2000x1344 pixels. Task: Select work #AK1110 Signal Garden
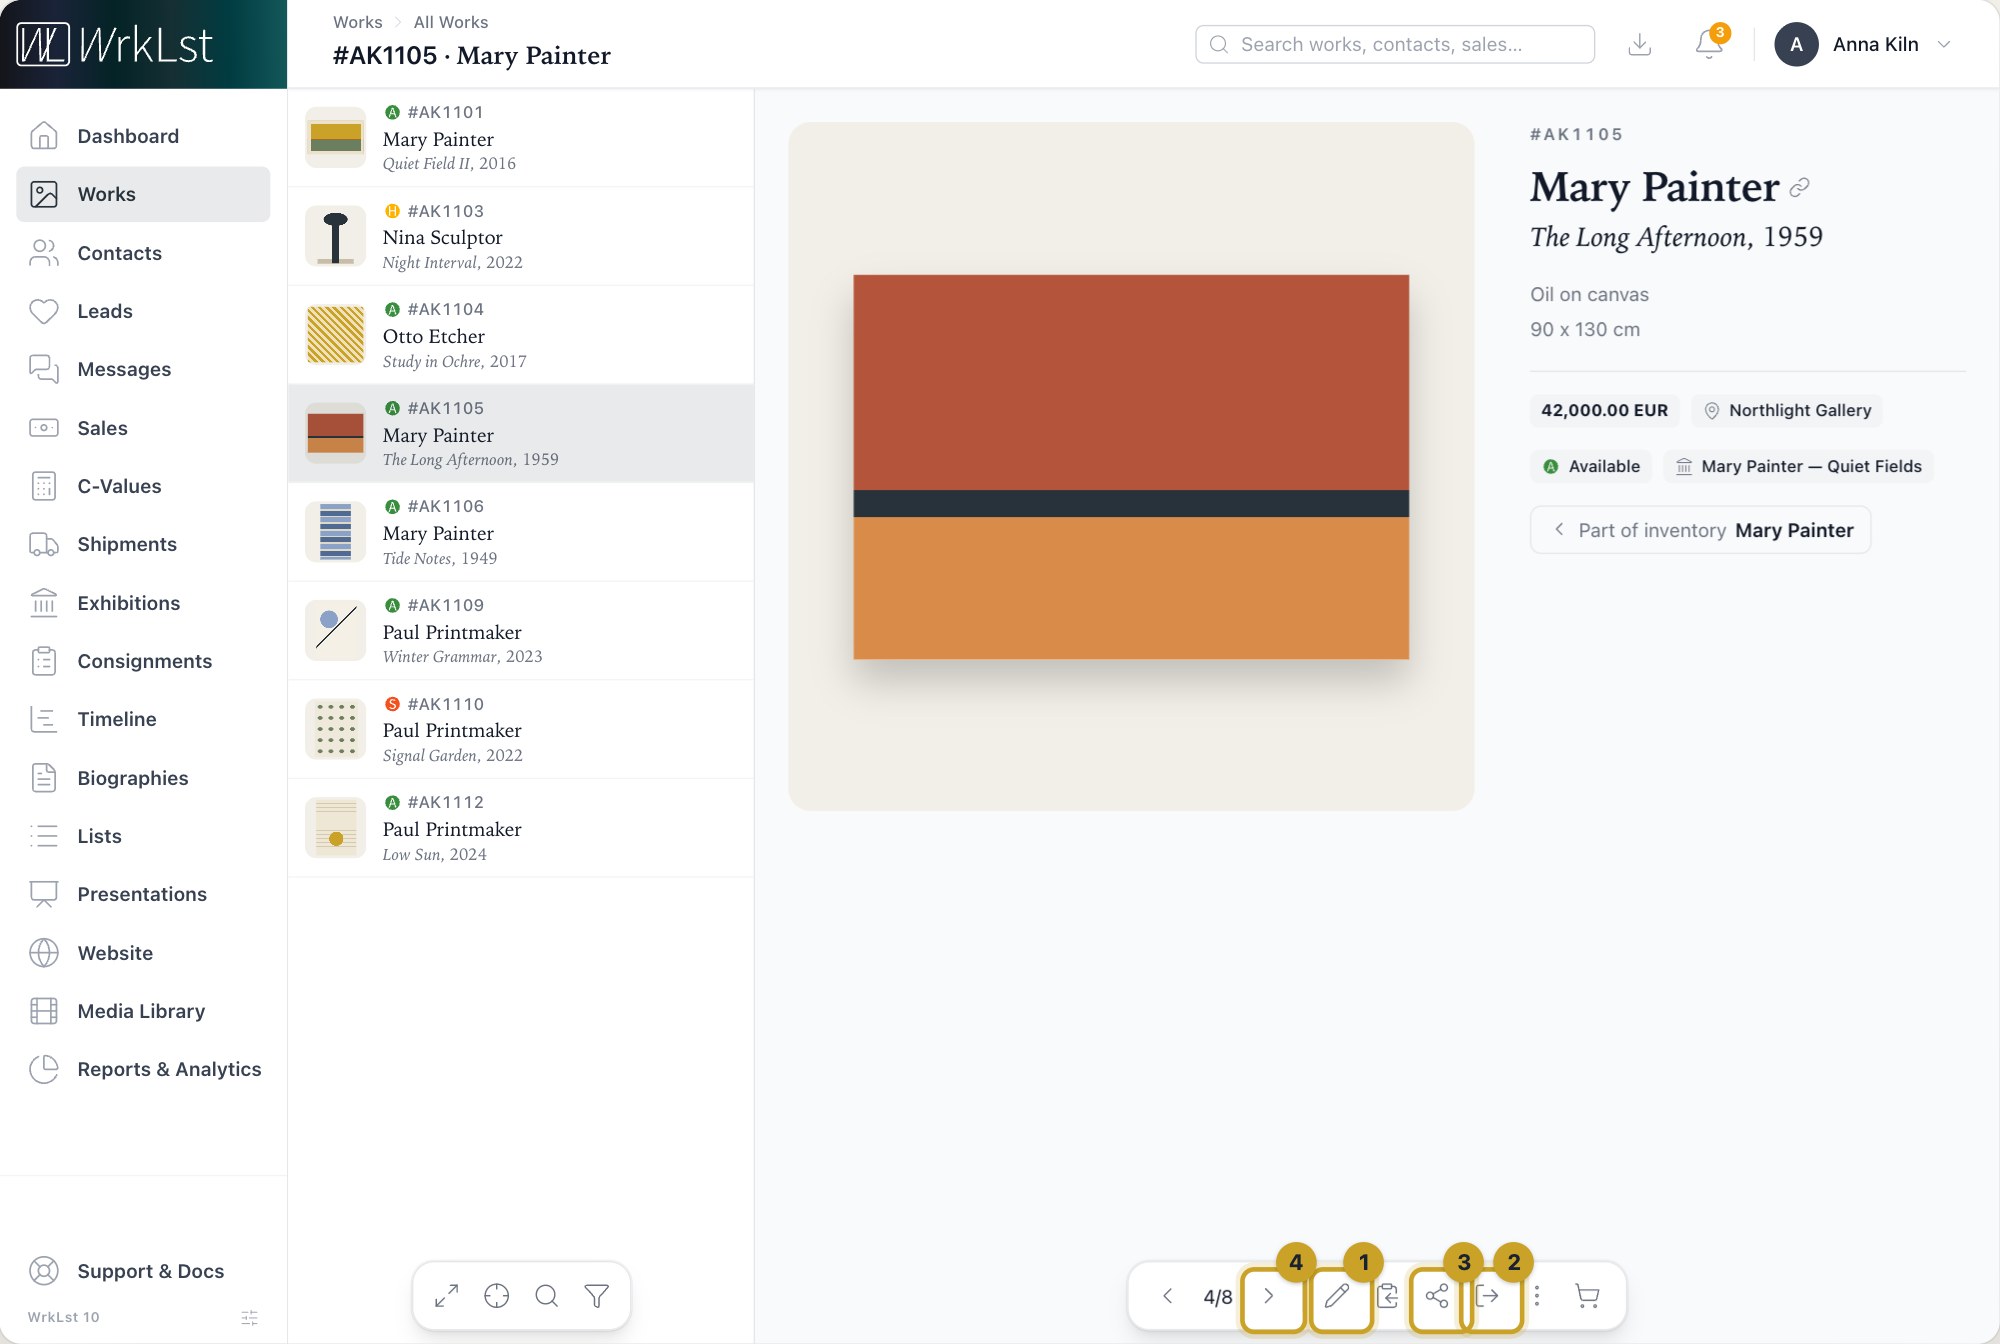[521, 730]
